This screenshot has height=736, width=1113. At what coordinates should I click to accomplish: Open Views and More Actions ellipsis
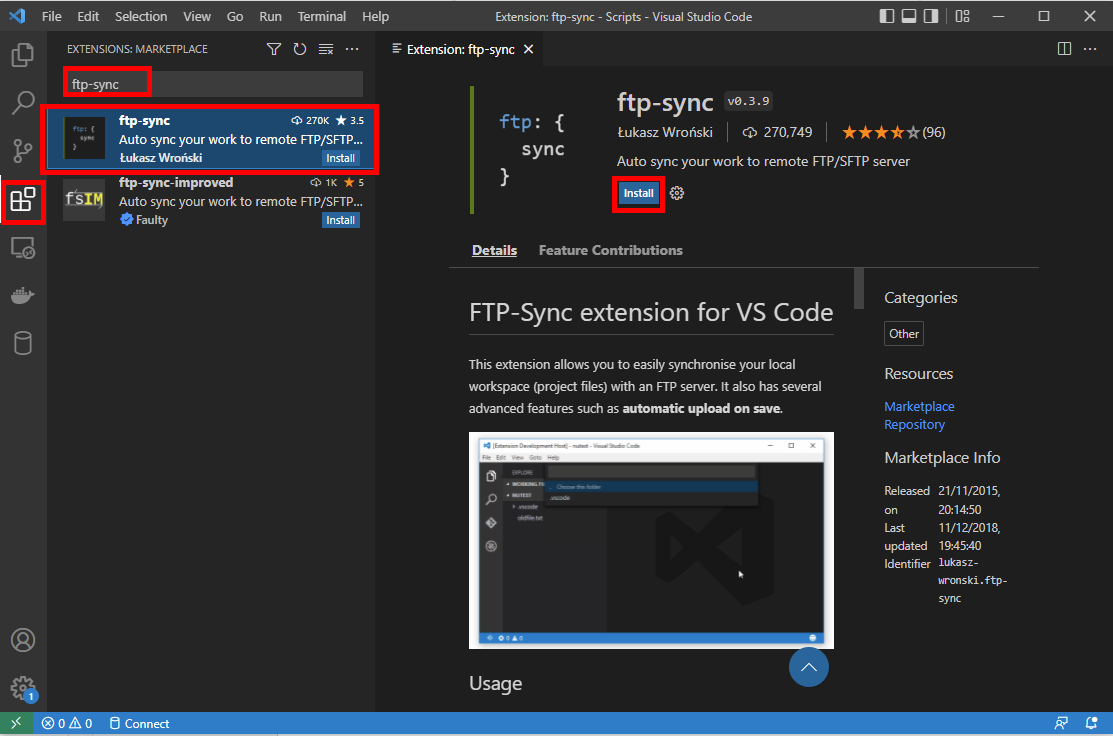click(x=352, y=49)
